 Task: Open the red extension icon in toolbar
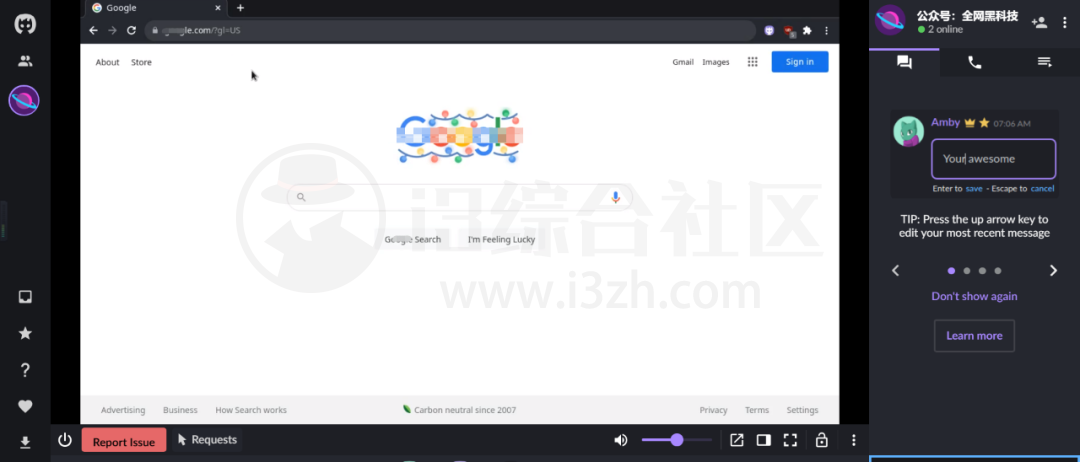[x=789, y=31]
